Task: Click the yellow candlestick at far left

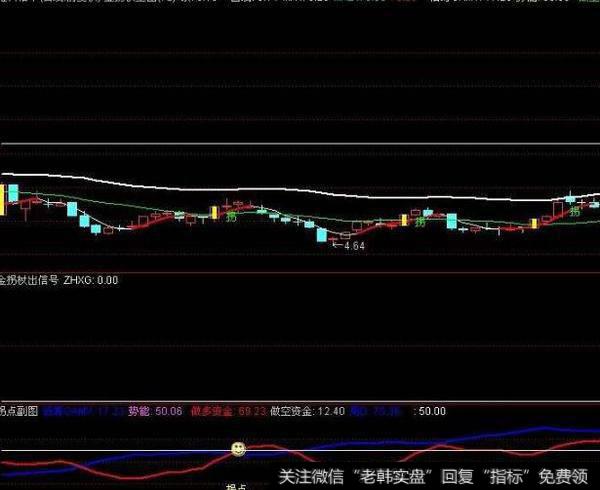Action: click(x=3, y=197)
